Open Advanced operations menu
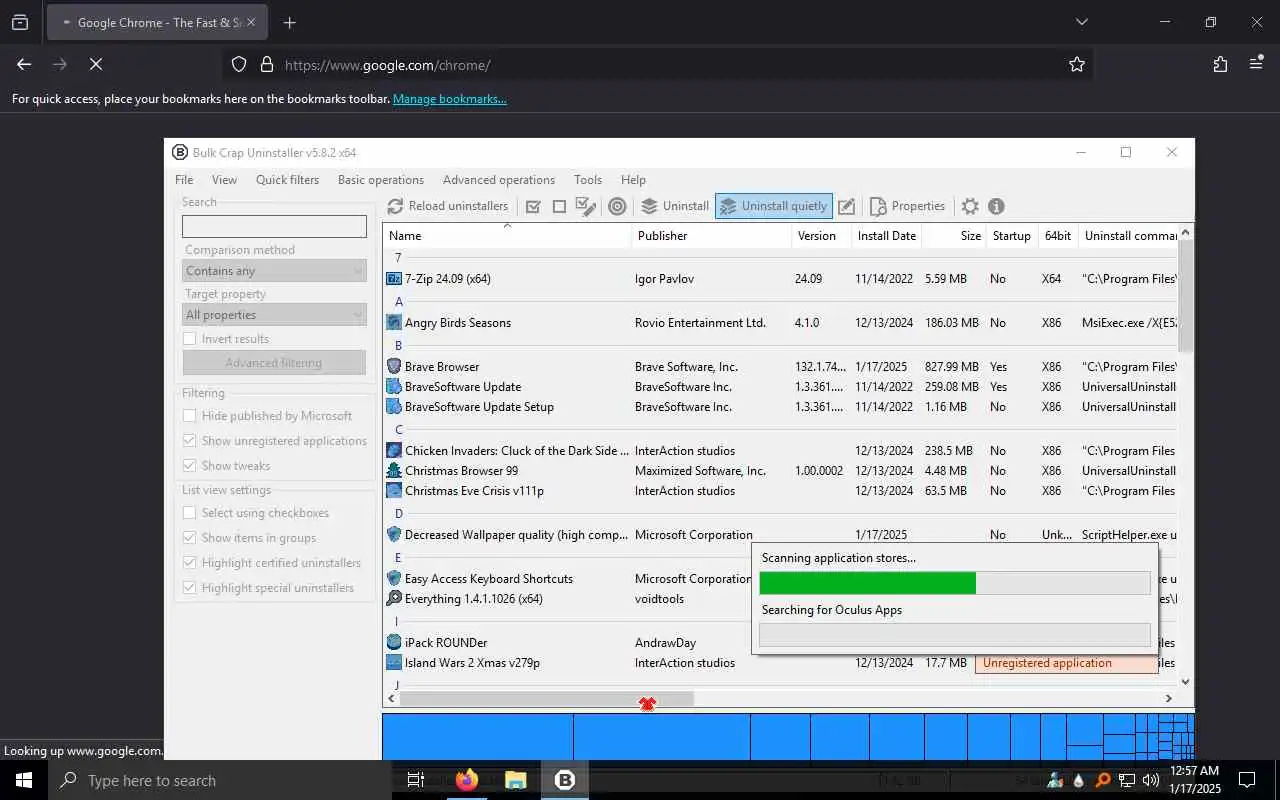Screen dimensions: 1280x800 tap(499, 180)
